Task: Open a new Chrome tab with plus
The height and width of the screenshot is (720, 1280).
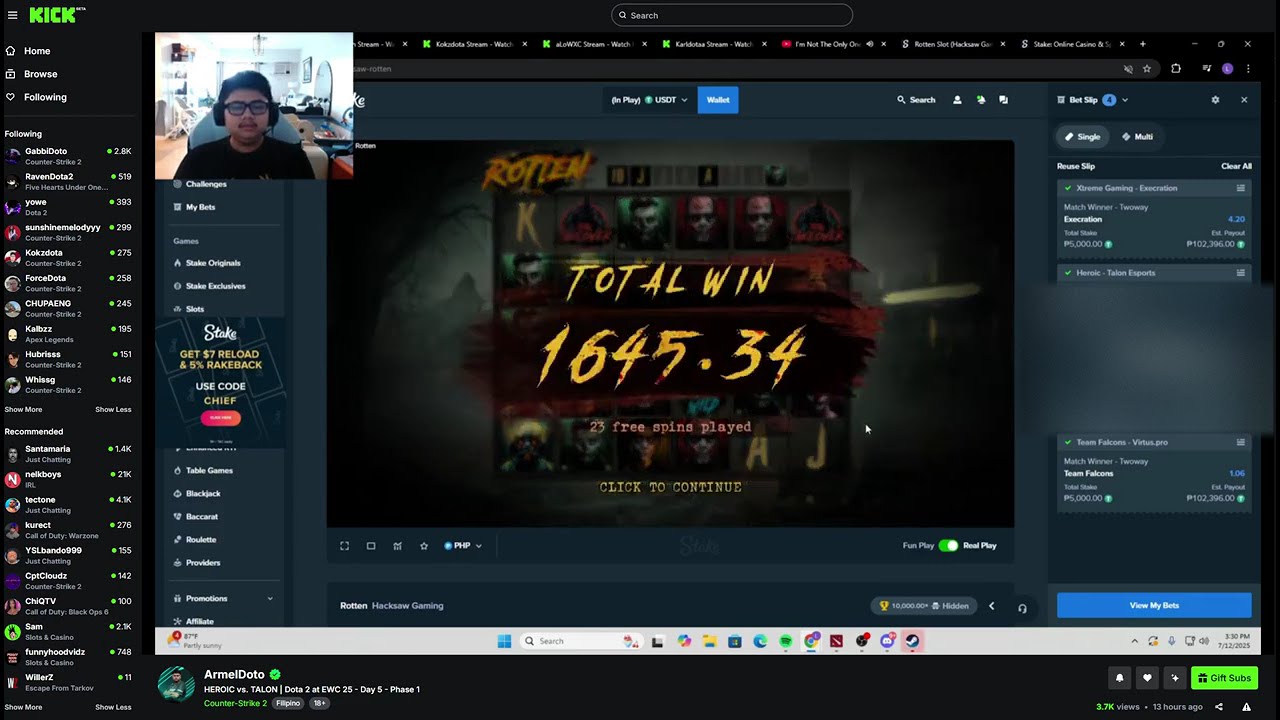Action: tap(1143, 44)
